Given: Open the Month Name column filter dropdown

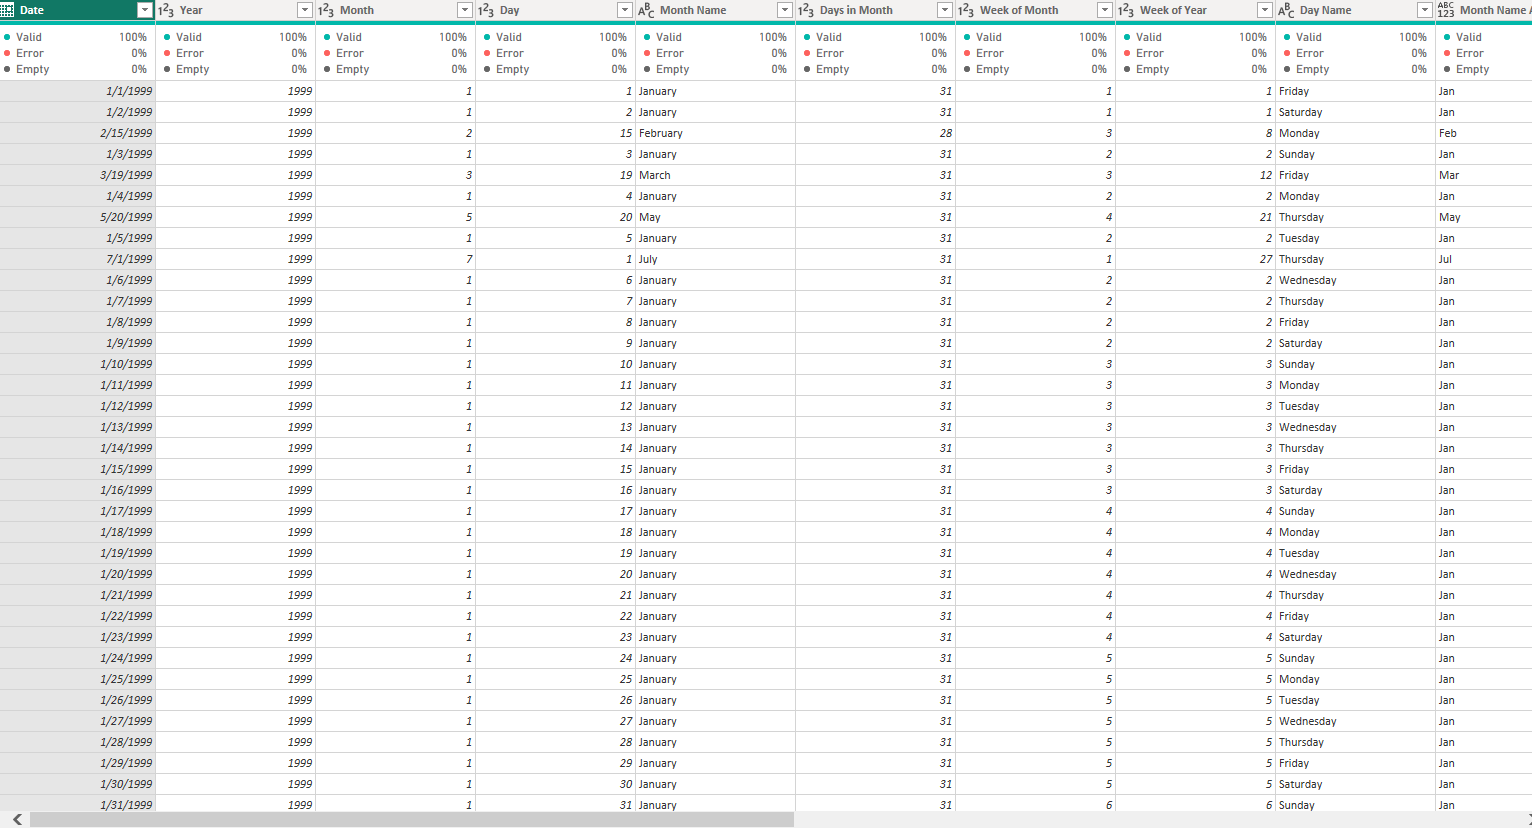Looking at the screenshot, I should point(784,10).
